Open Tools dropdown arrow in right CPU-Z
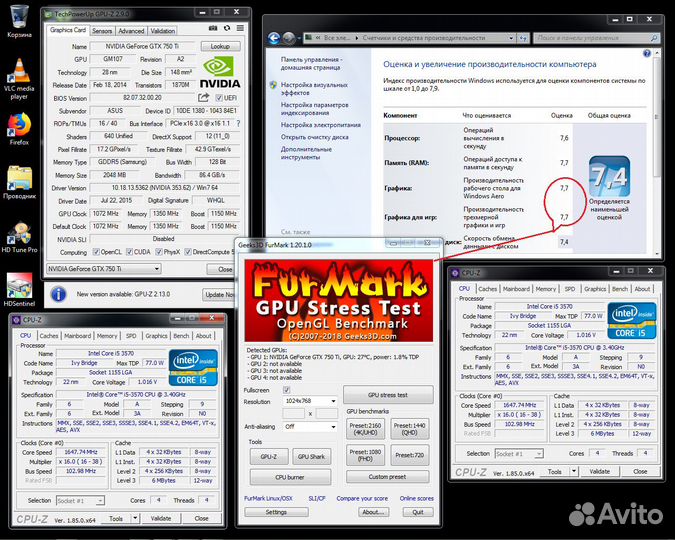This screenshot has height=540, width=675. coord(573,471)
